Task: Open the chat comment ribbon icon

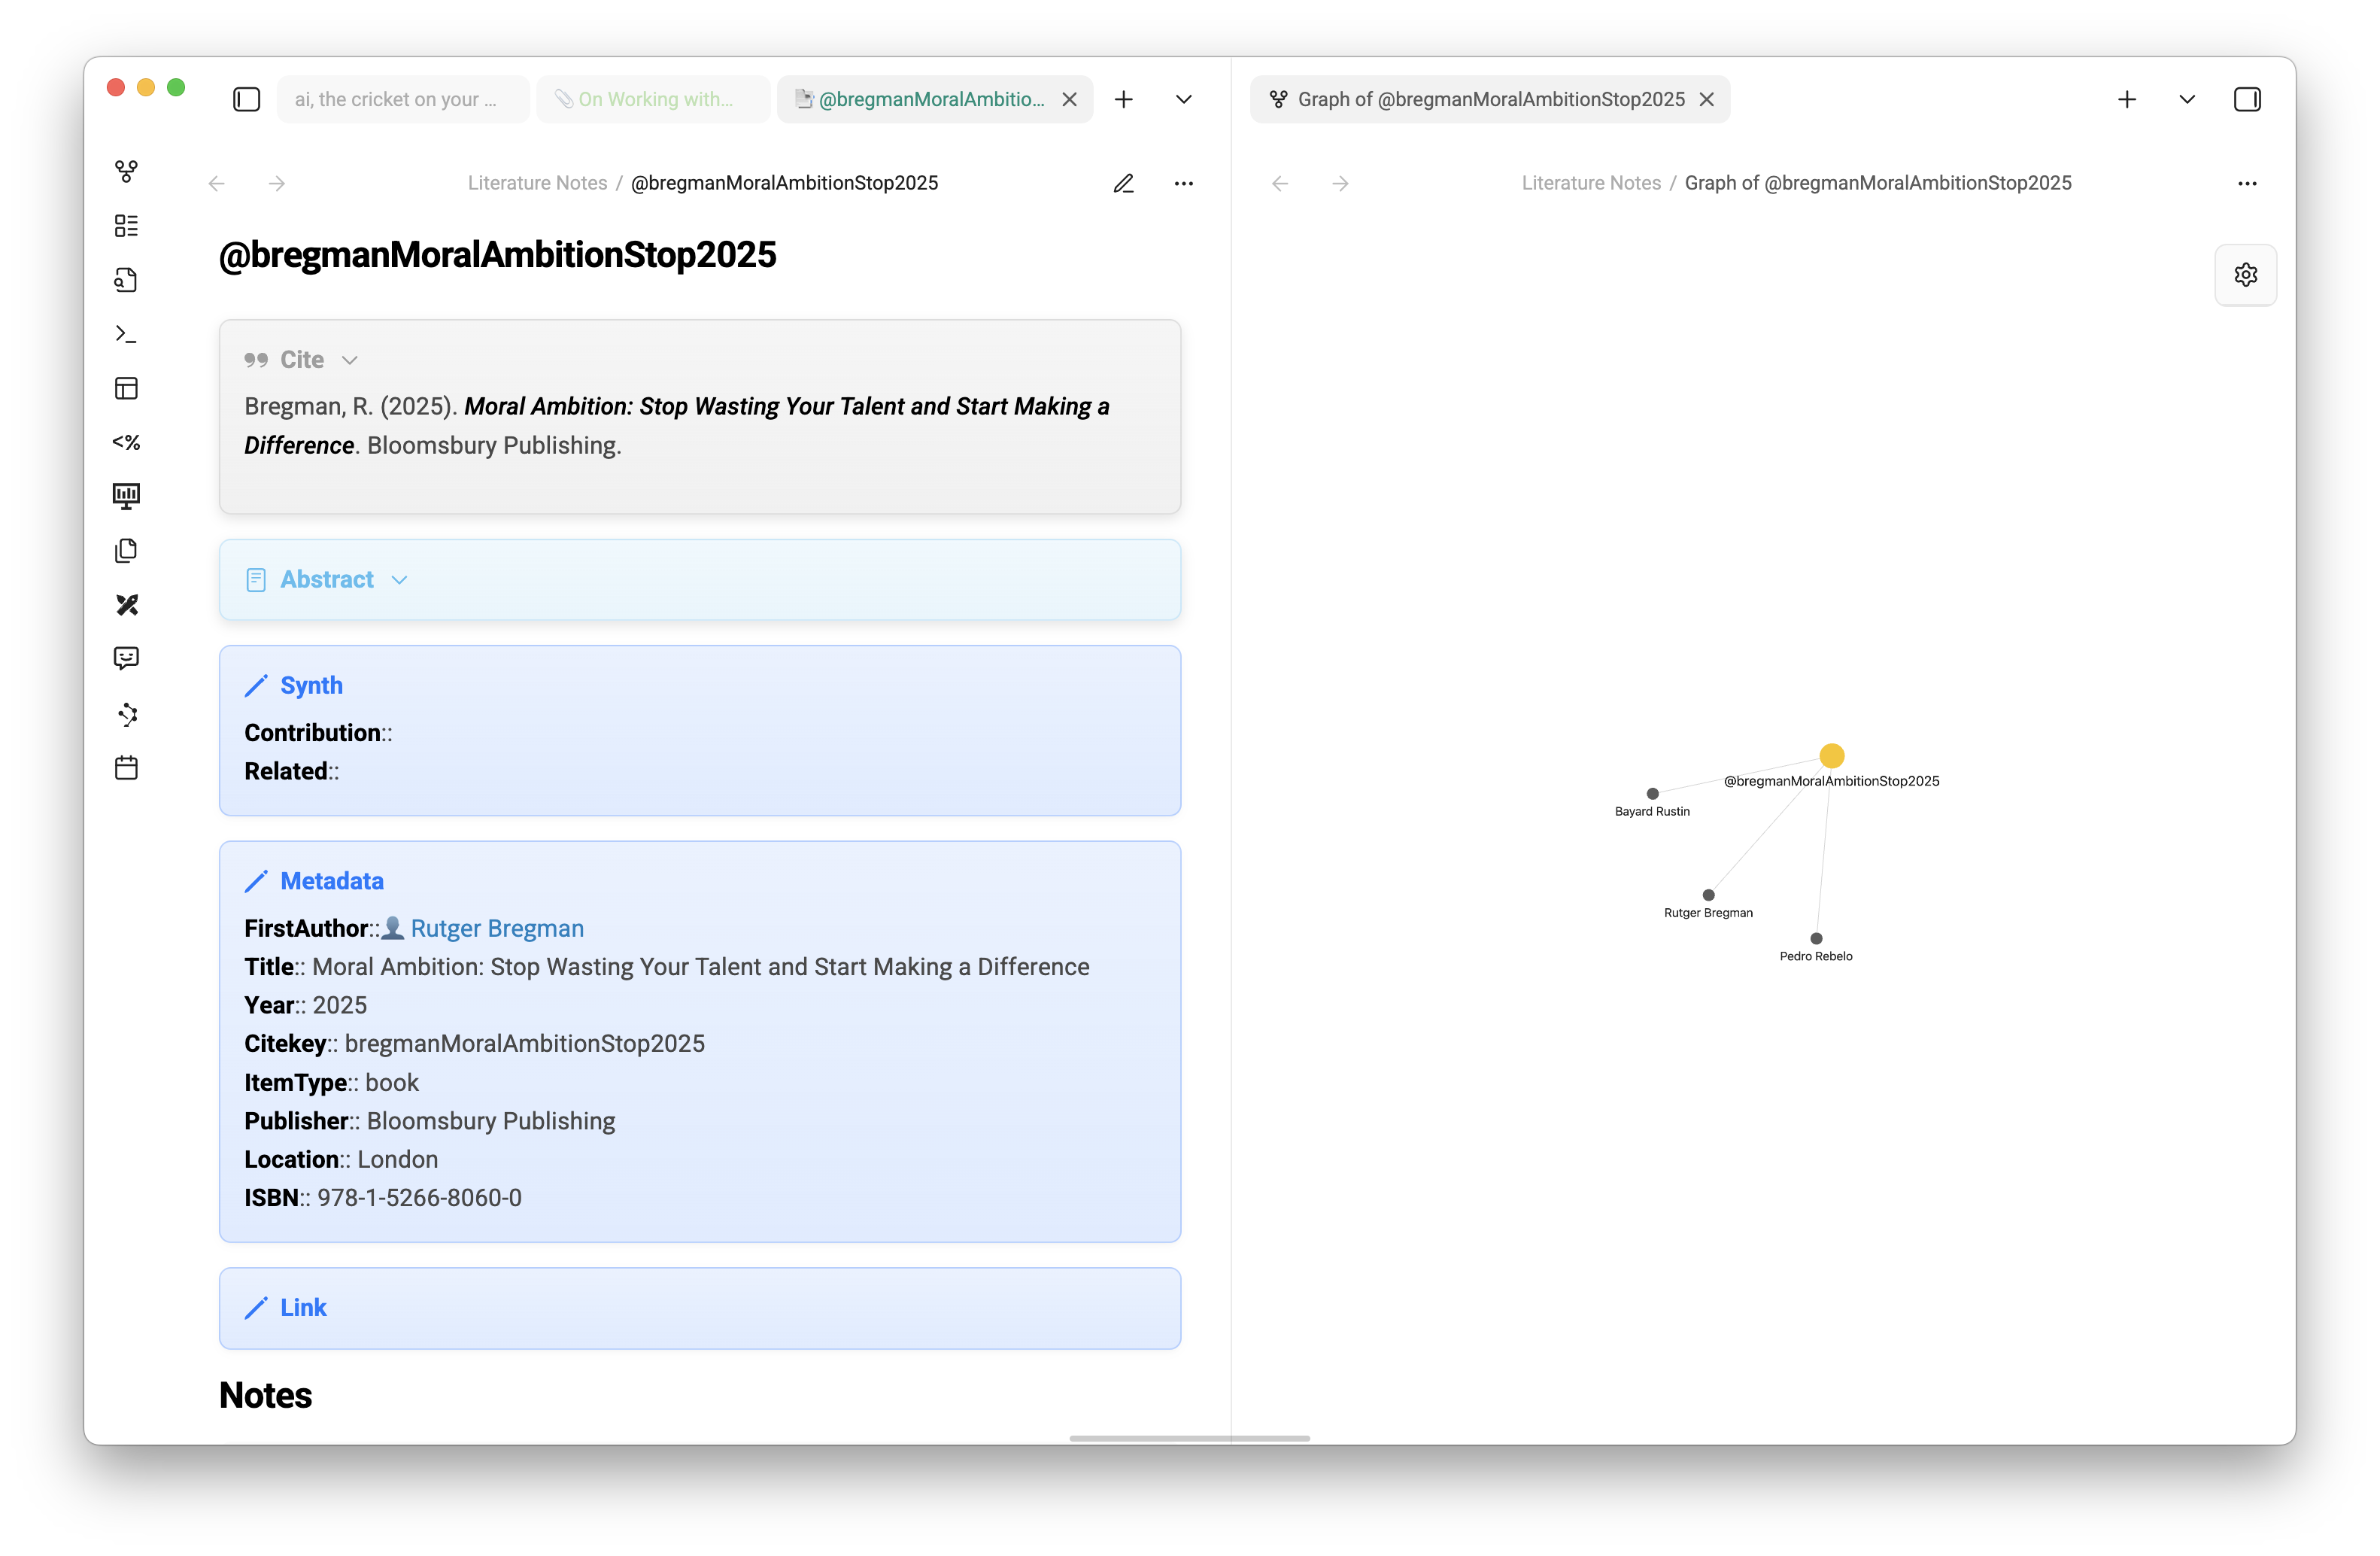Action: tap(126, 658)
